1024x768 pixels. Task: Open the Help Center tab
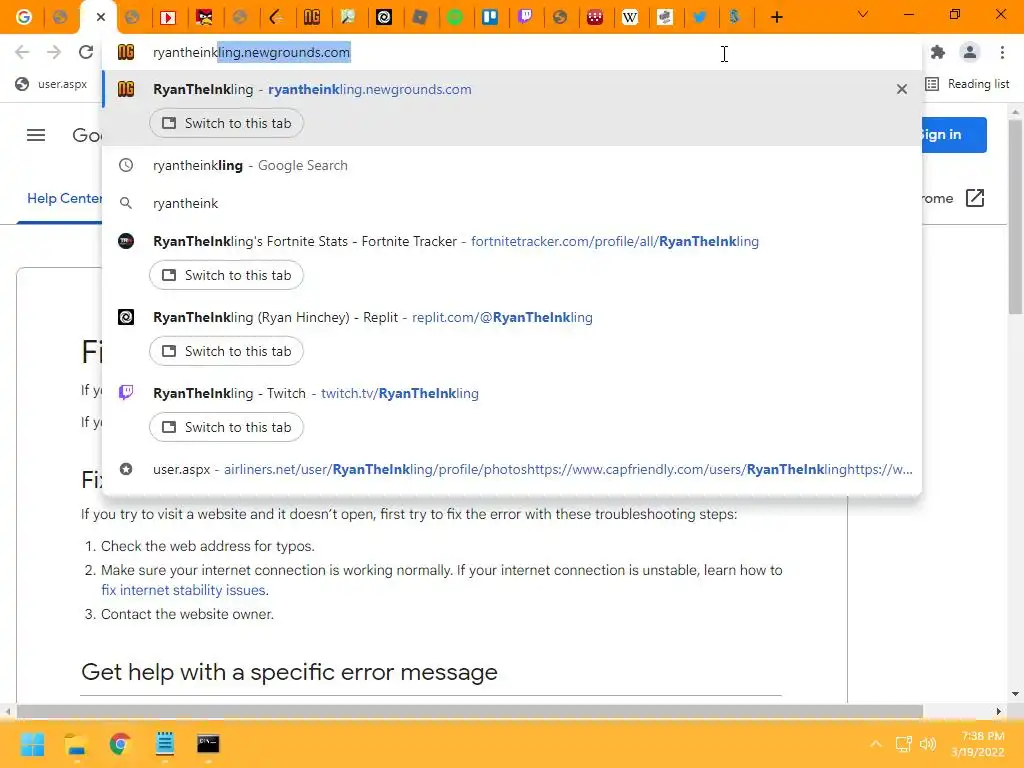tap(65, 199)
